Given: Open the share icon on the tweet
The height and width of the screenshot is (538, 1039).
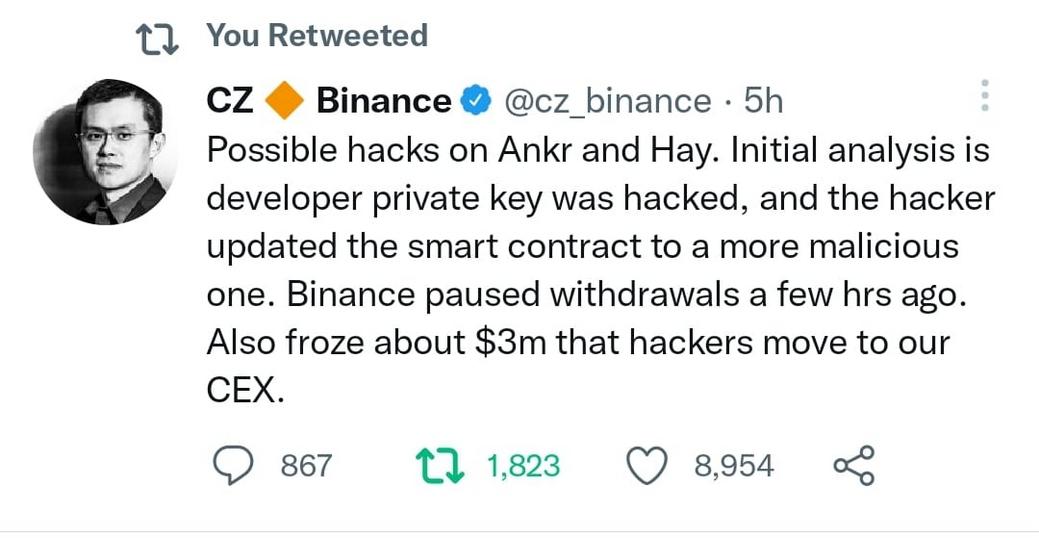Looking at the screenshot, I should 854,465.
